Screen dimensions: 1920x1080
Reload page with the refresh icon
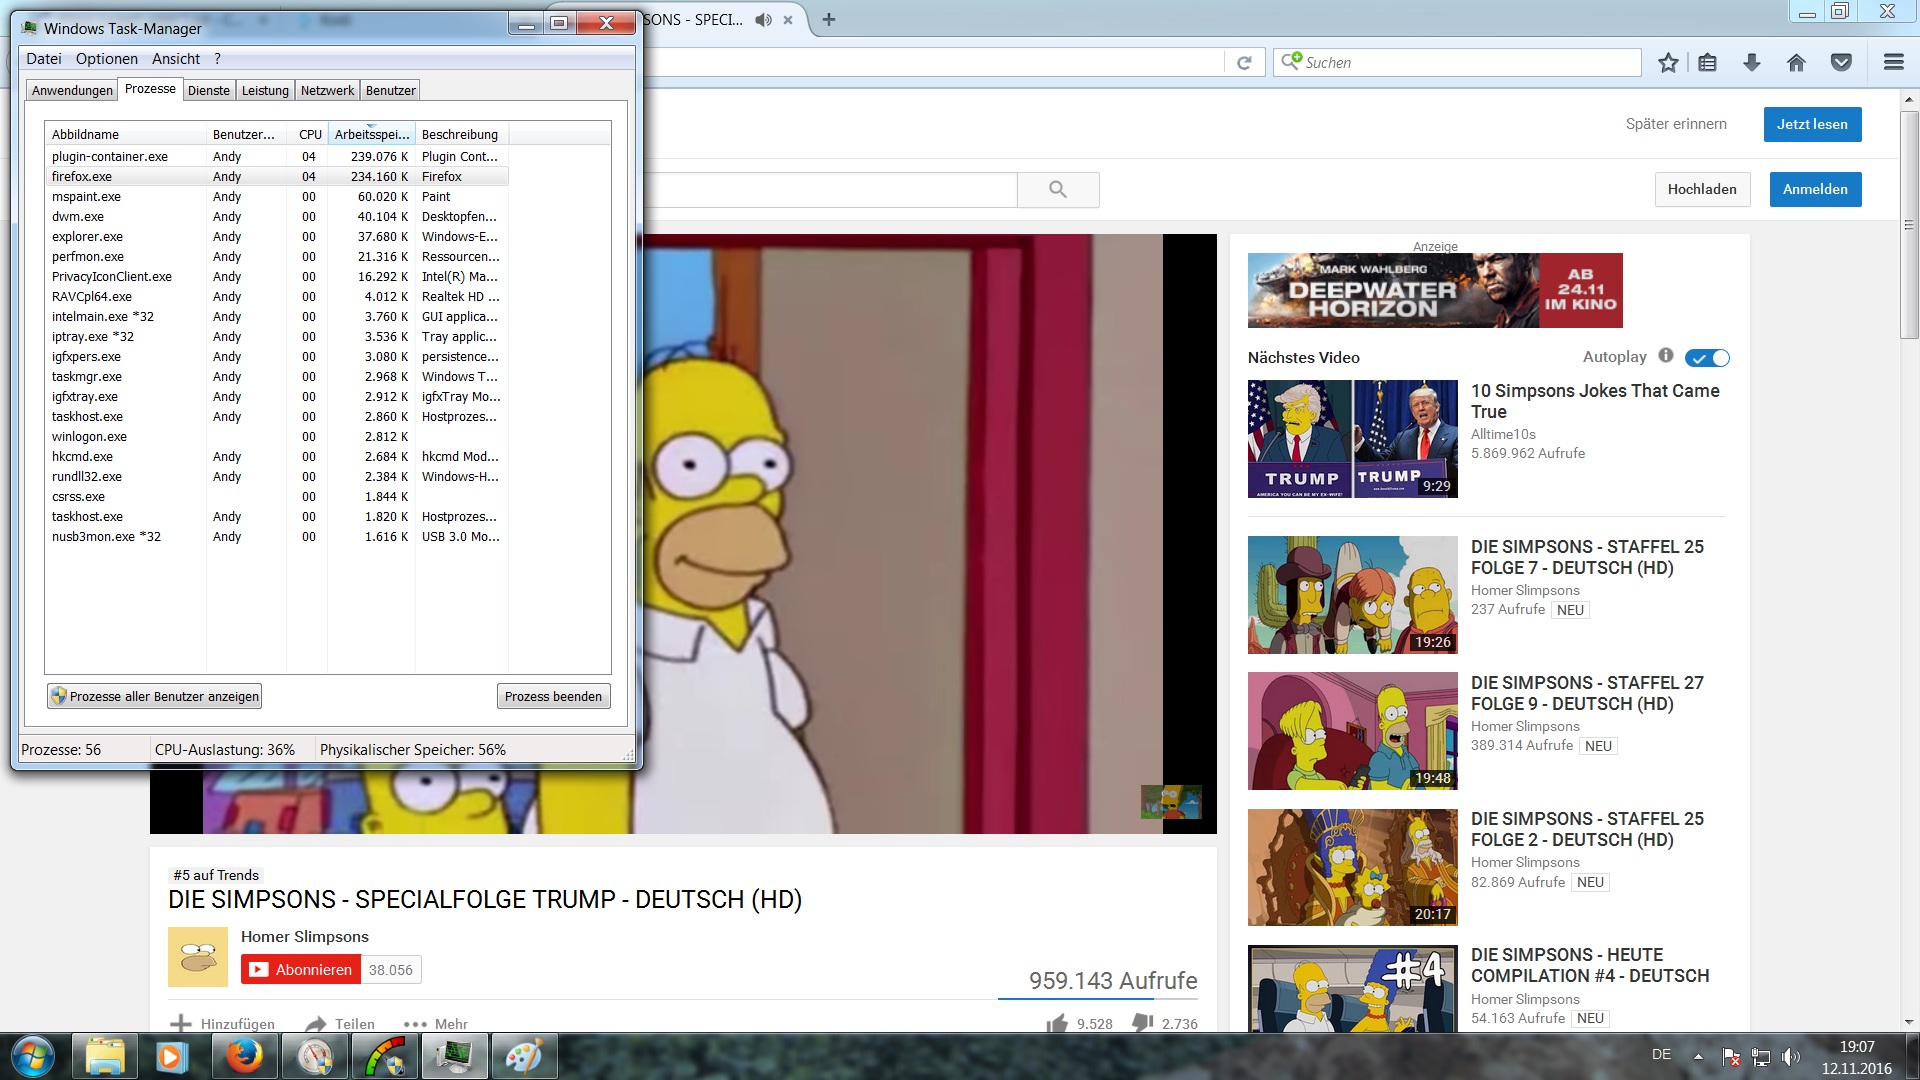tap(1244, 63)
